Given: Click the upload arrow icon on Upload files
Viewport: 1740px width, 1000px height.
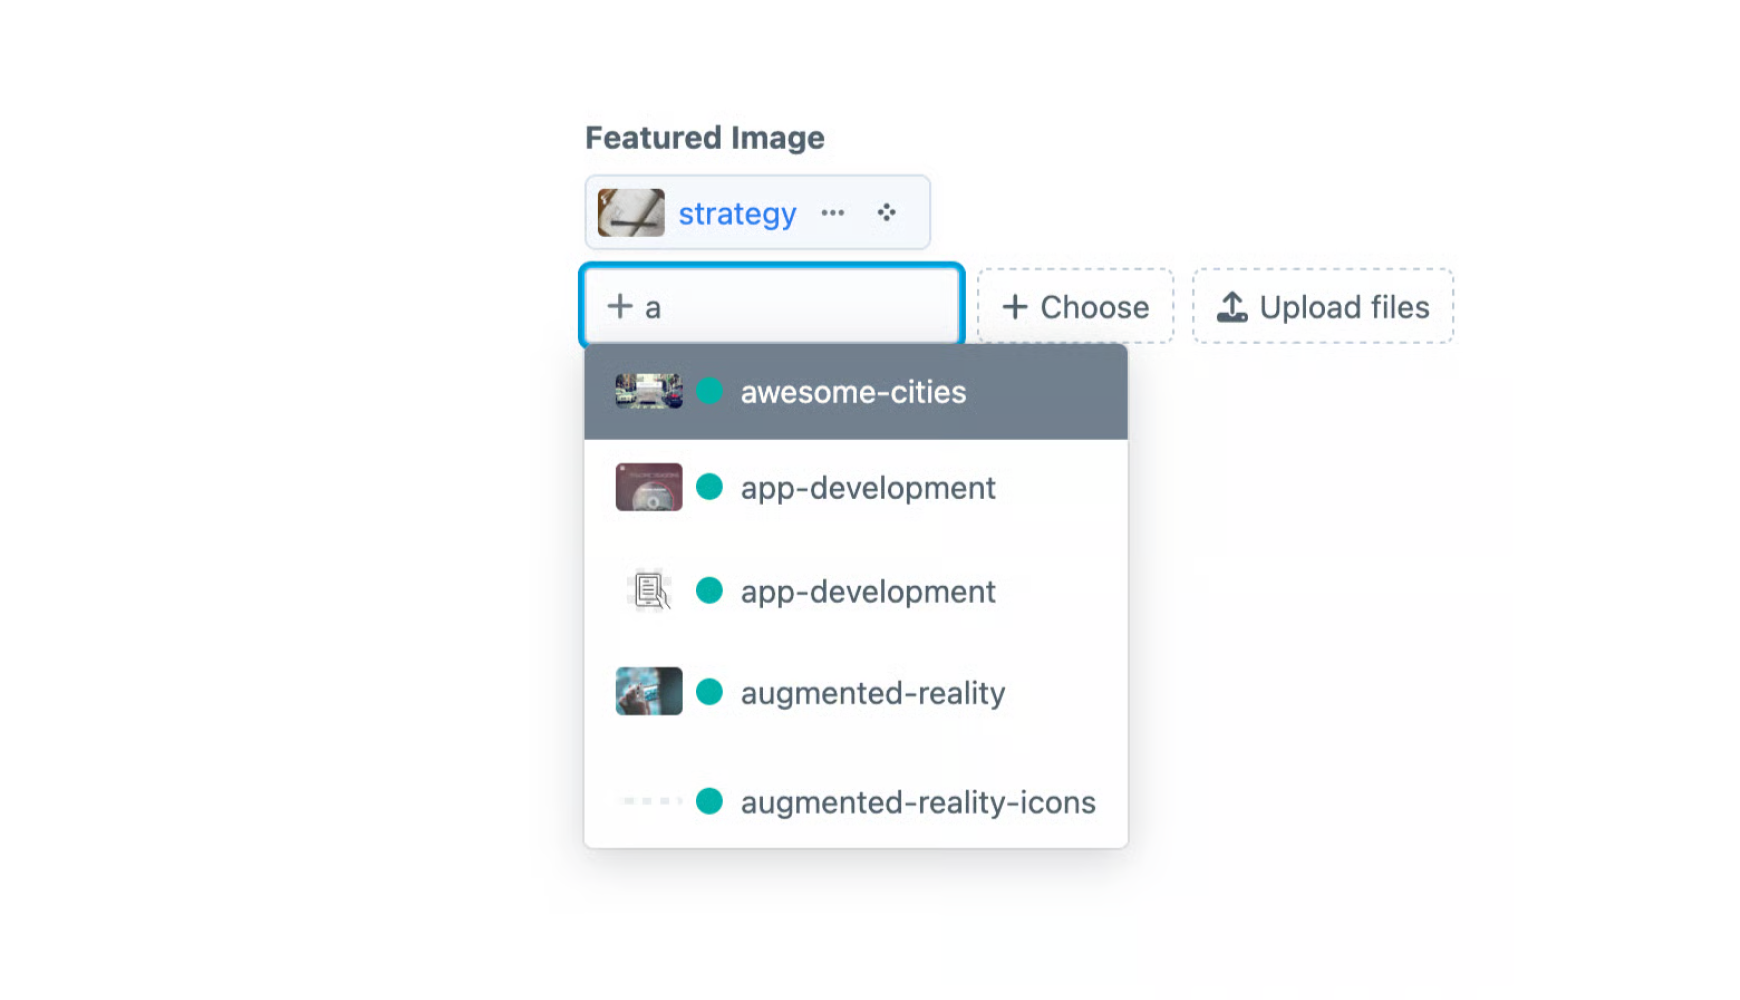Looking at the screenshot, I should click(x=1232, y=307).
